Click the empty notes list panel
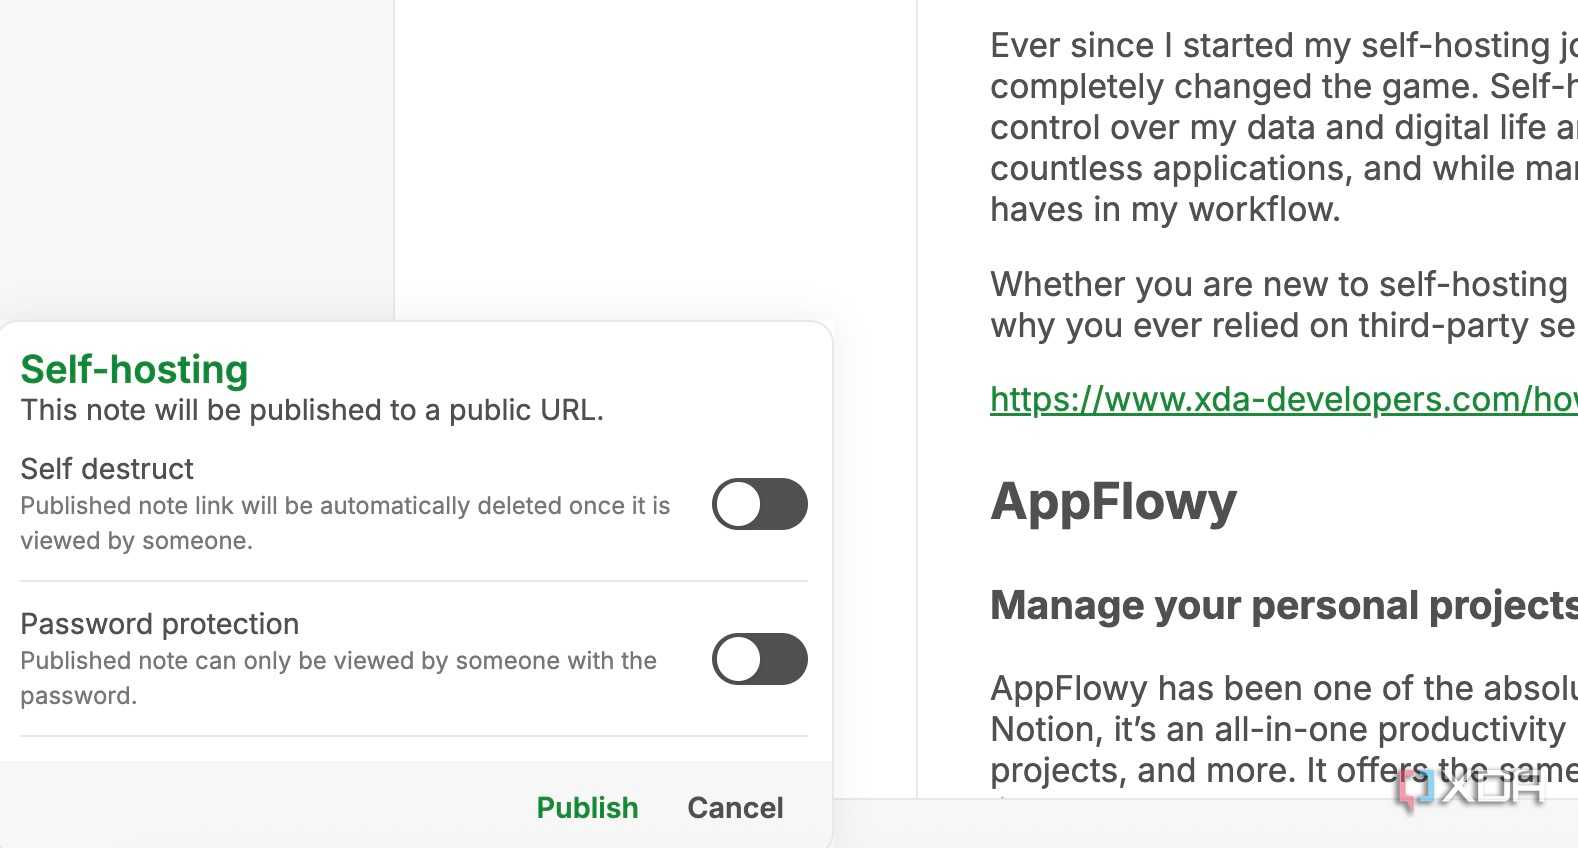The width and height of the screenshot is (1578, 848). 655,160
